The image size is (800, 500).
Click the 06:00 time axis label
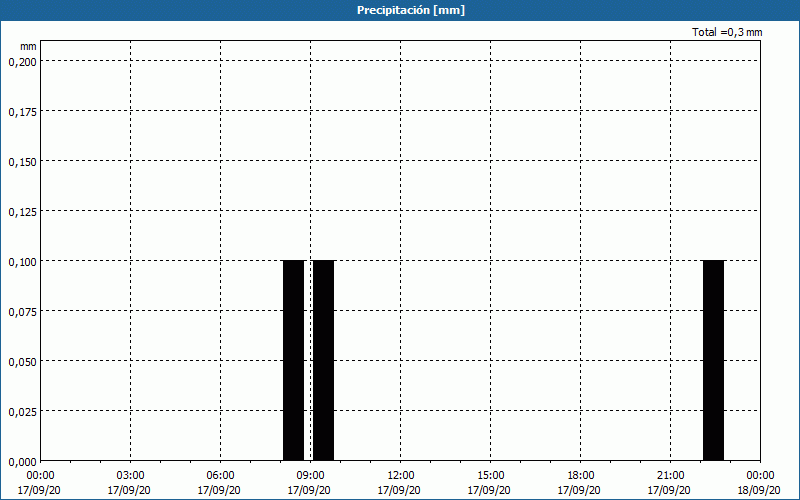(x=220, y=476)
